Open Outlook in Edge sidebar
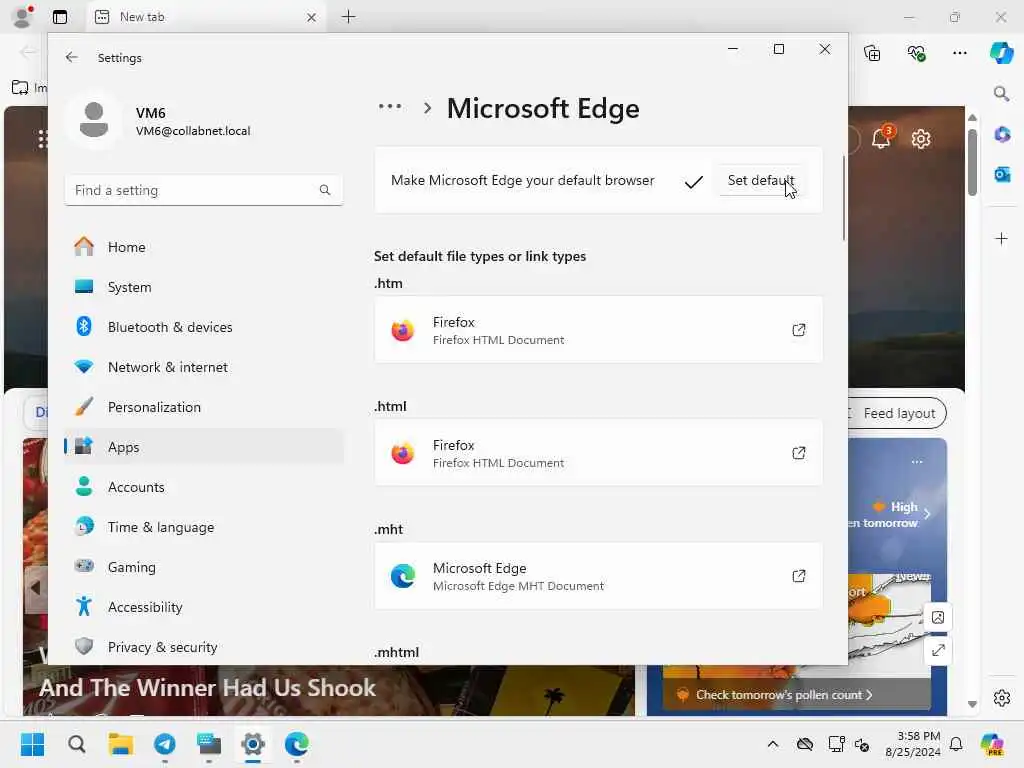1024x768 pixels. [x=1002, y=174]
